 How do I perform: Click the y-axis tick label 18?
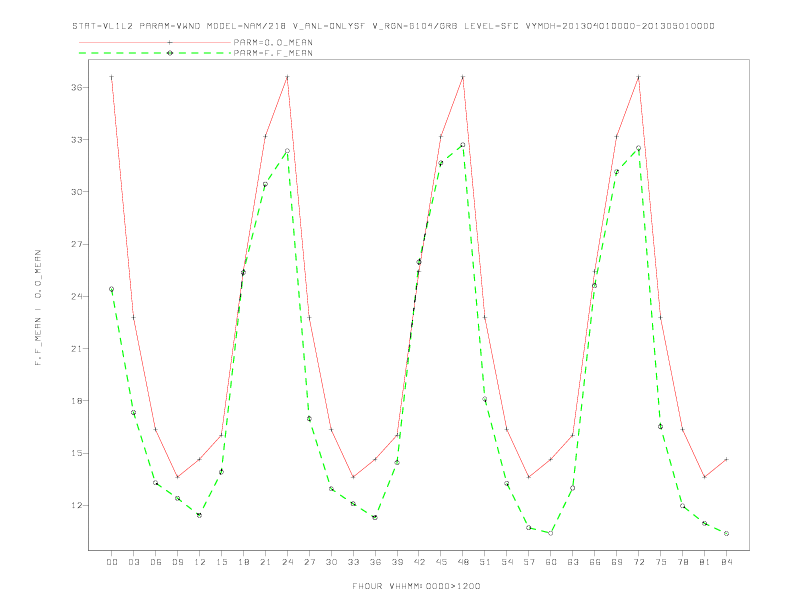[77, 401]
